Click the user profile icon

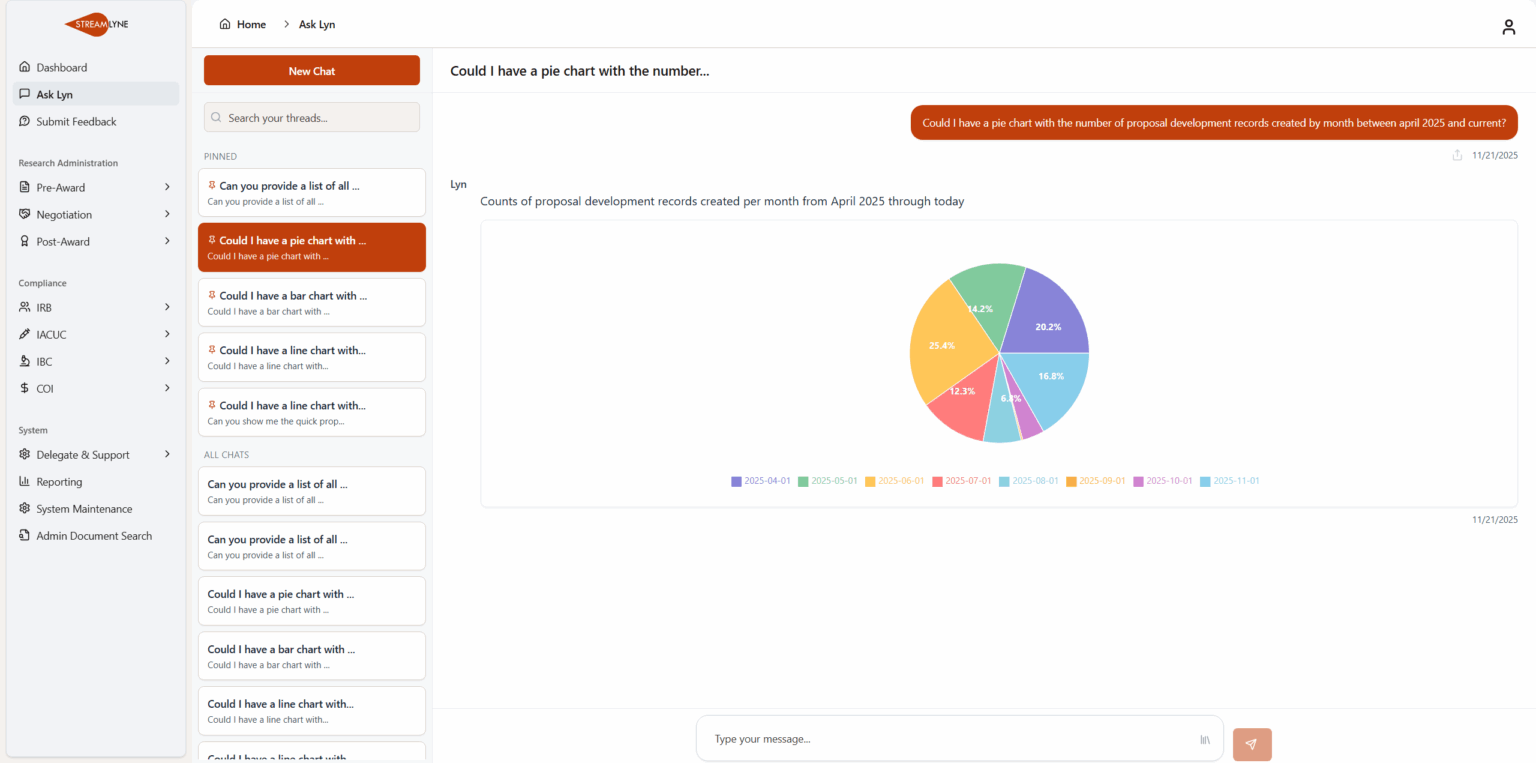(1508, 27)
